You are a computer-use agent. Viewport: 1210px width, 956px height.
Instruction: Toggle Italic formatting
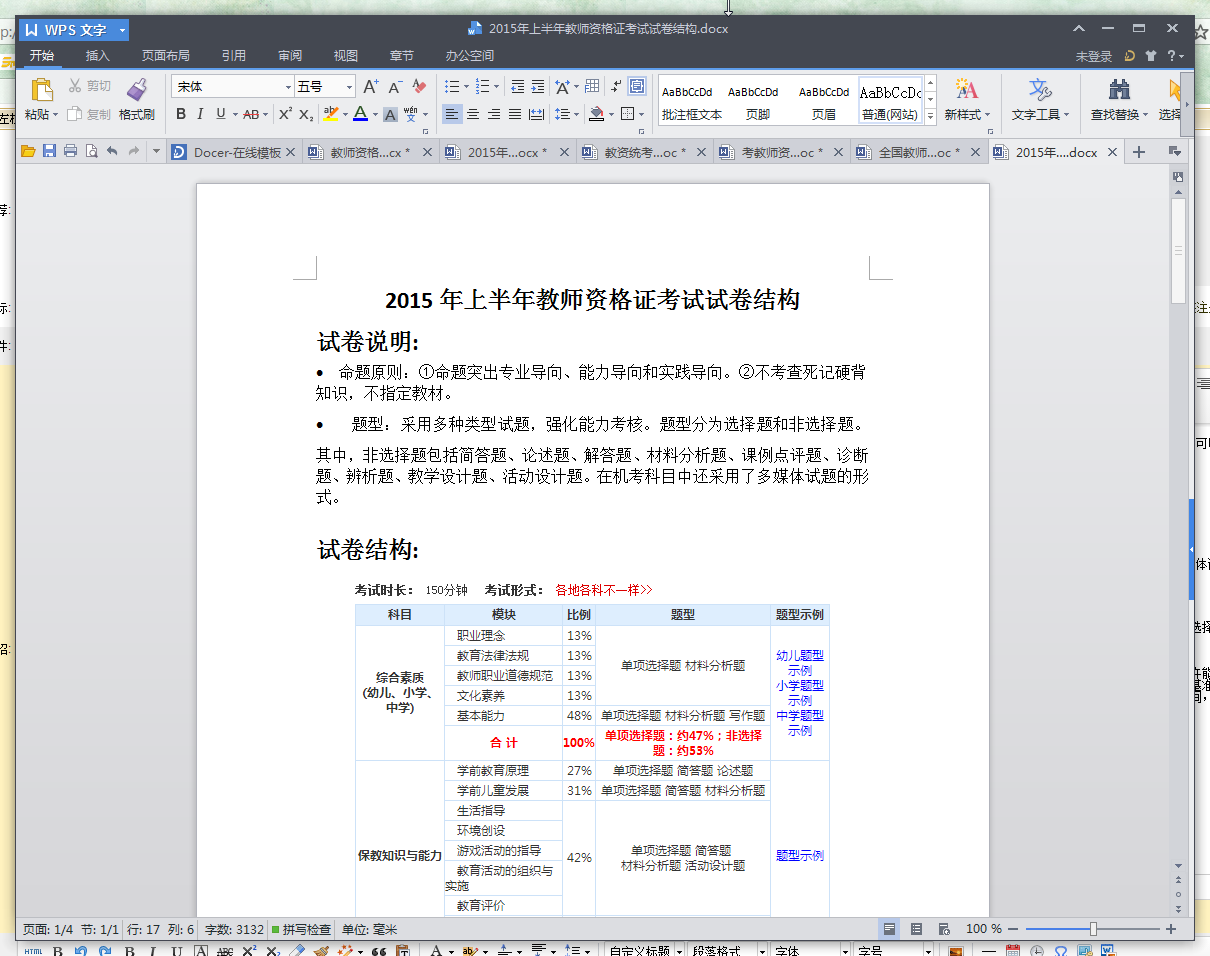click(x=200, y=114)
